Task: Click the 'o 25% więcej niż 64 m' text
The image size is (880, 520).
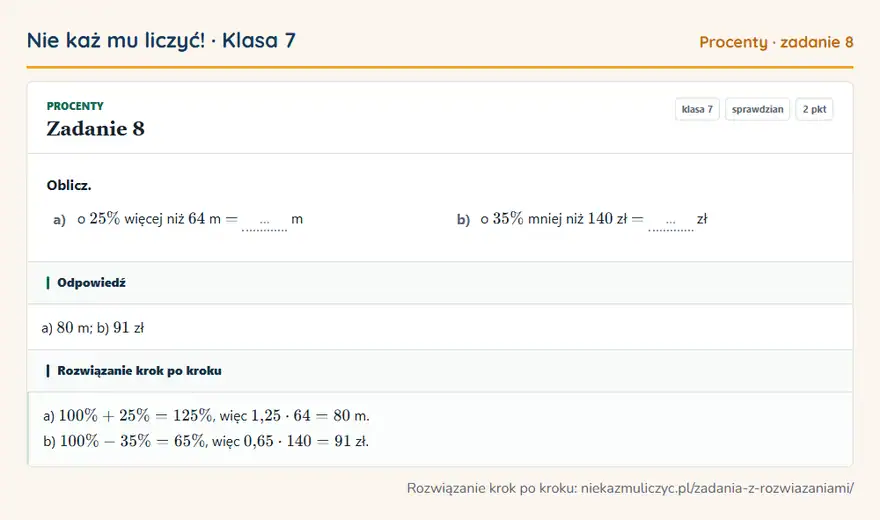Action: click(x=149, y=219)
